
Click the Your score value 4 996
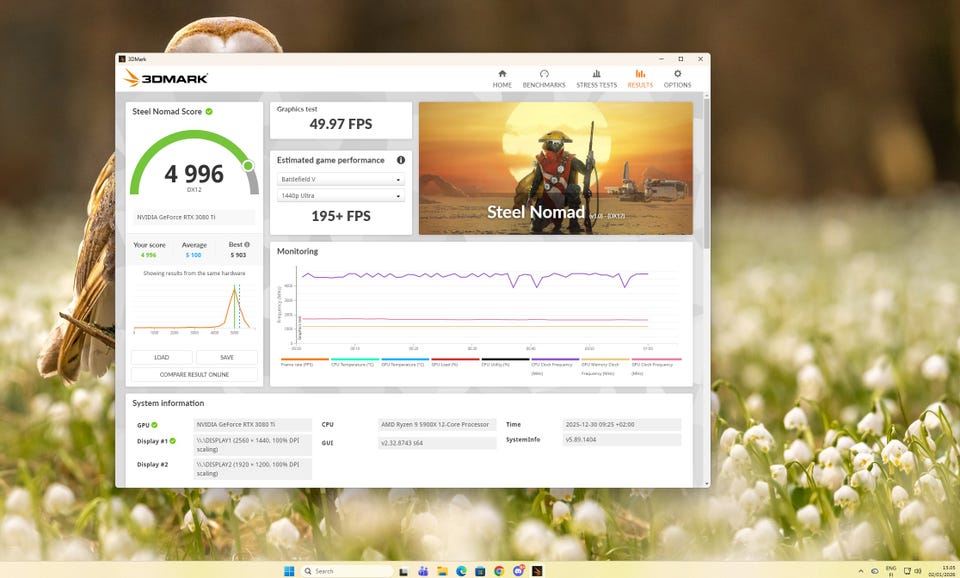point(149,255)
